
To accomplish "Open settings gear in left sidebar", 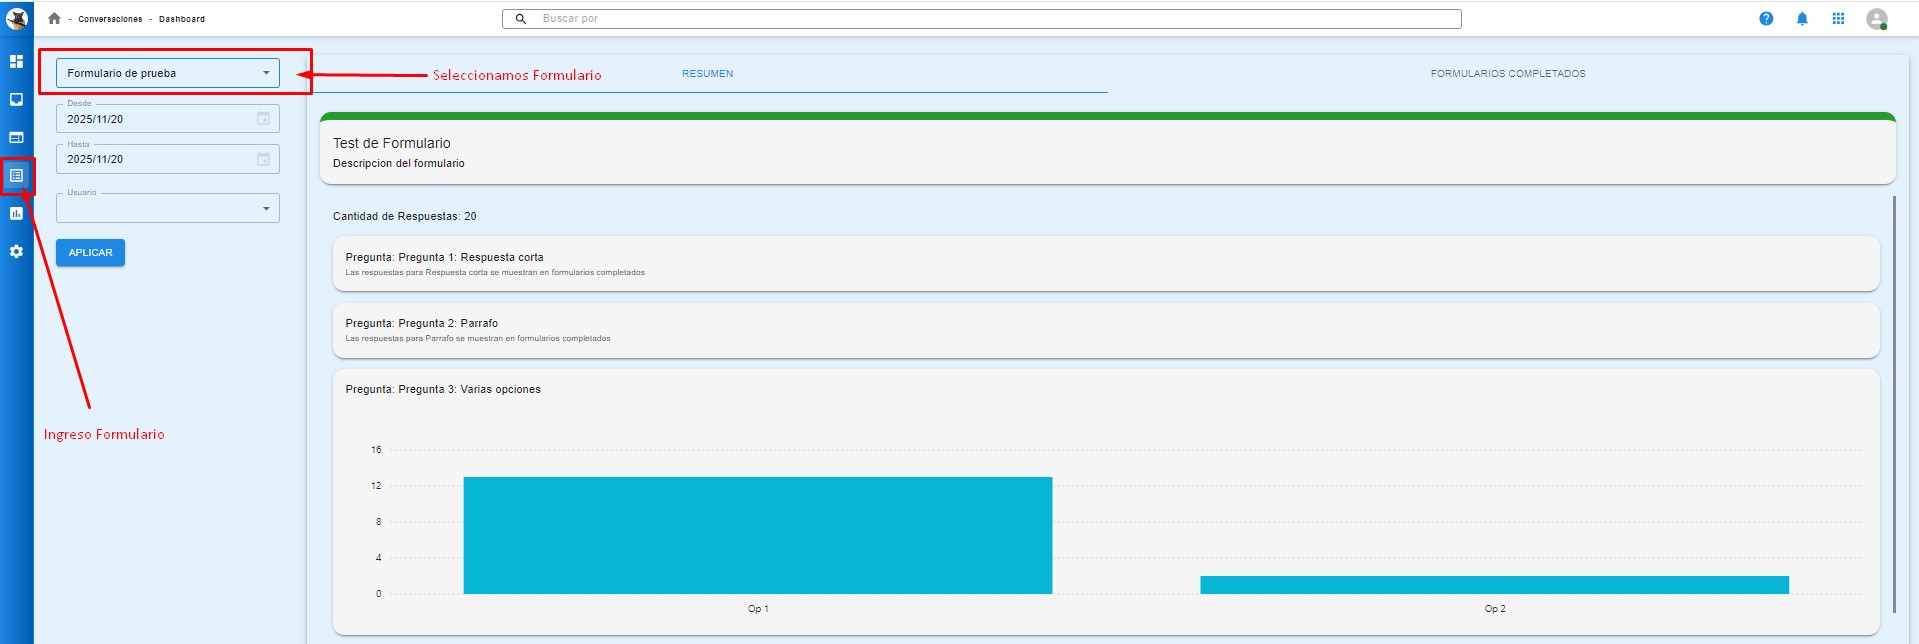I will 16,252.
